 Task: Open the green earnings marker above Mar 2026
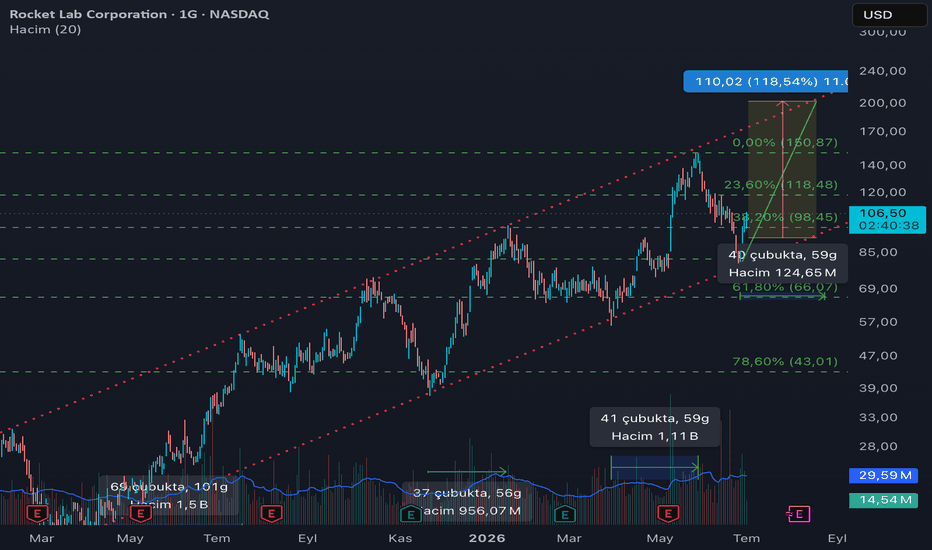[565, 514]
